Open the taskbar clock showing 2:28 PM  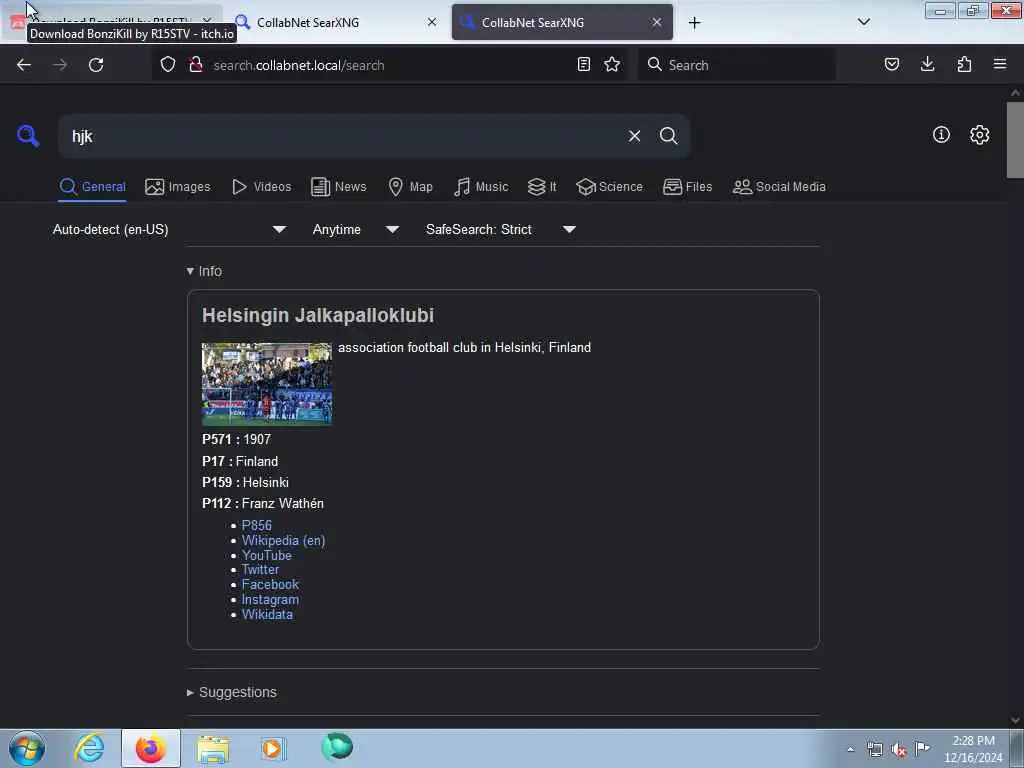coord(973,749)
